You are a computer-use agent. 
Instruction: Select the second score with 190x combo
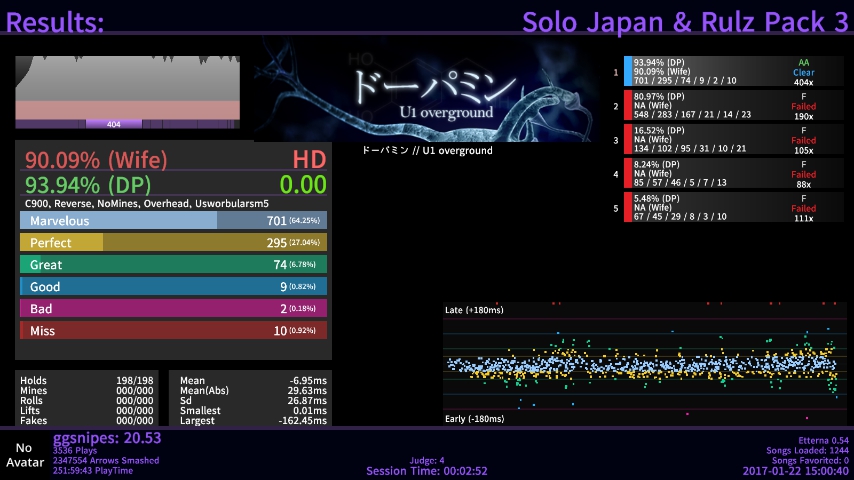(725, 107)
